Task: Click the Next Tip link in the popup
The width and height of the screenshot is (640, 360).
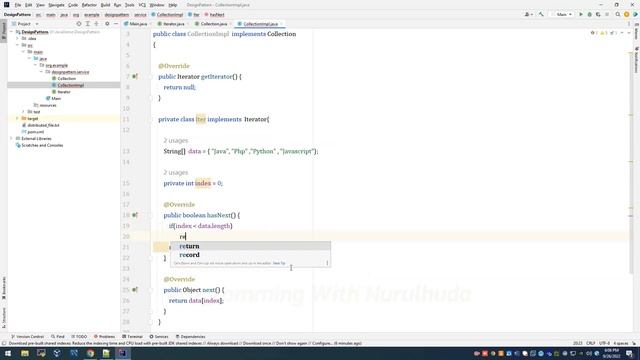Action: pyautogui.click(x=279, y=263)
